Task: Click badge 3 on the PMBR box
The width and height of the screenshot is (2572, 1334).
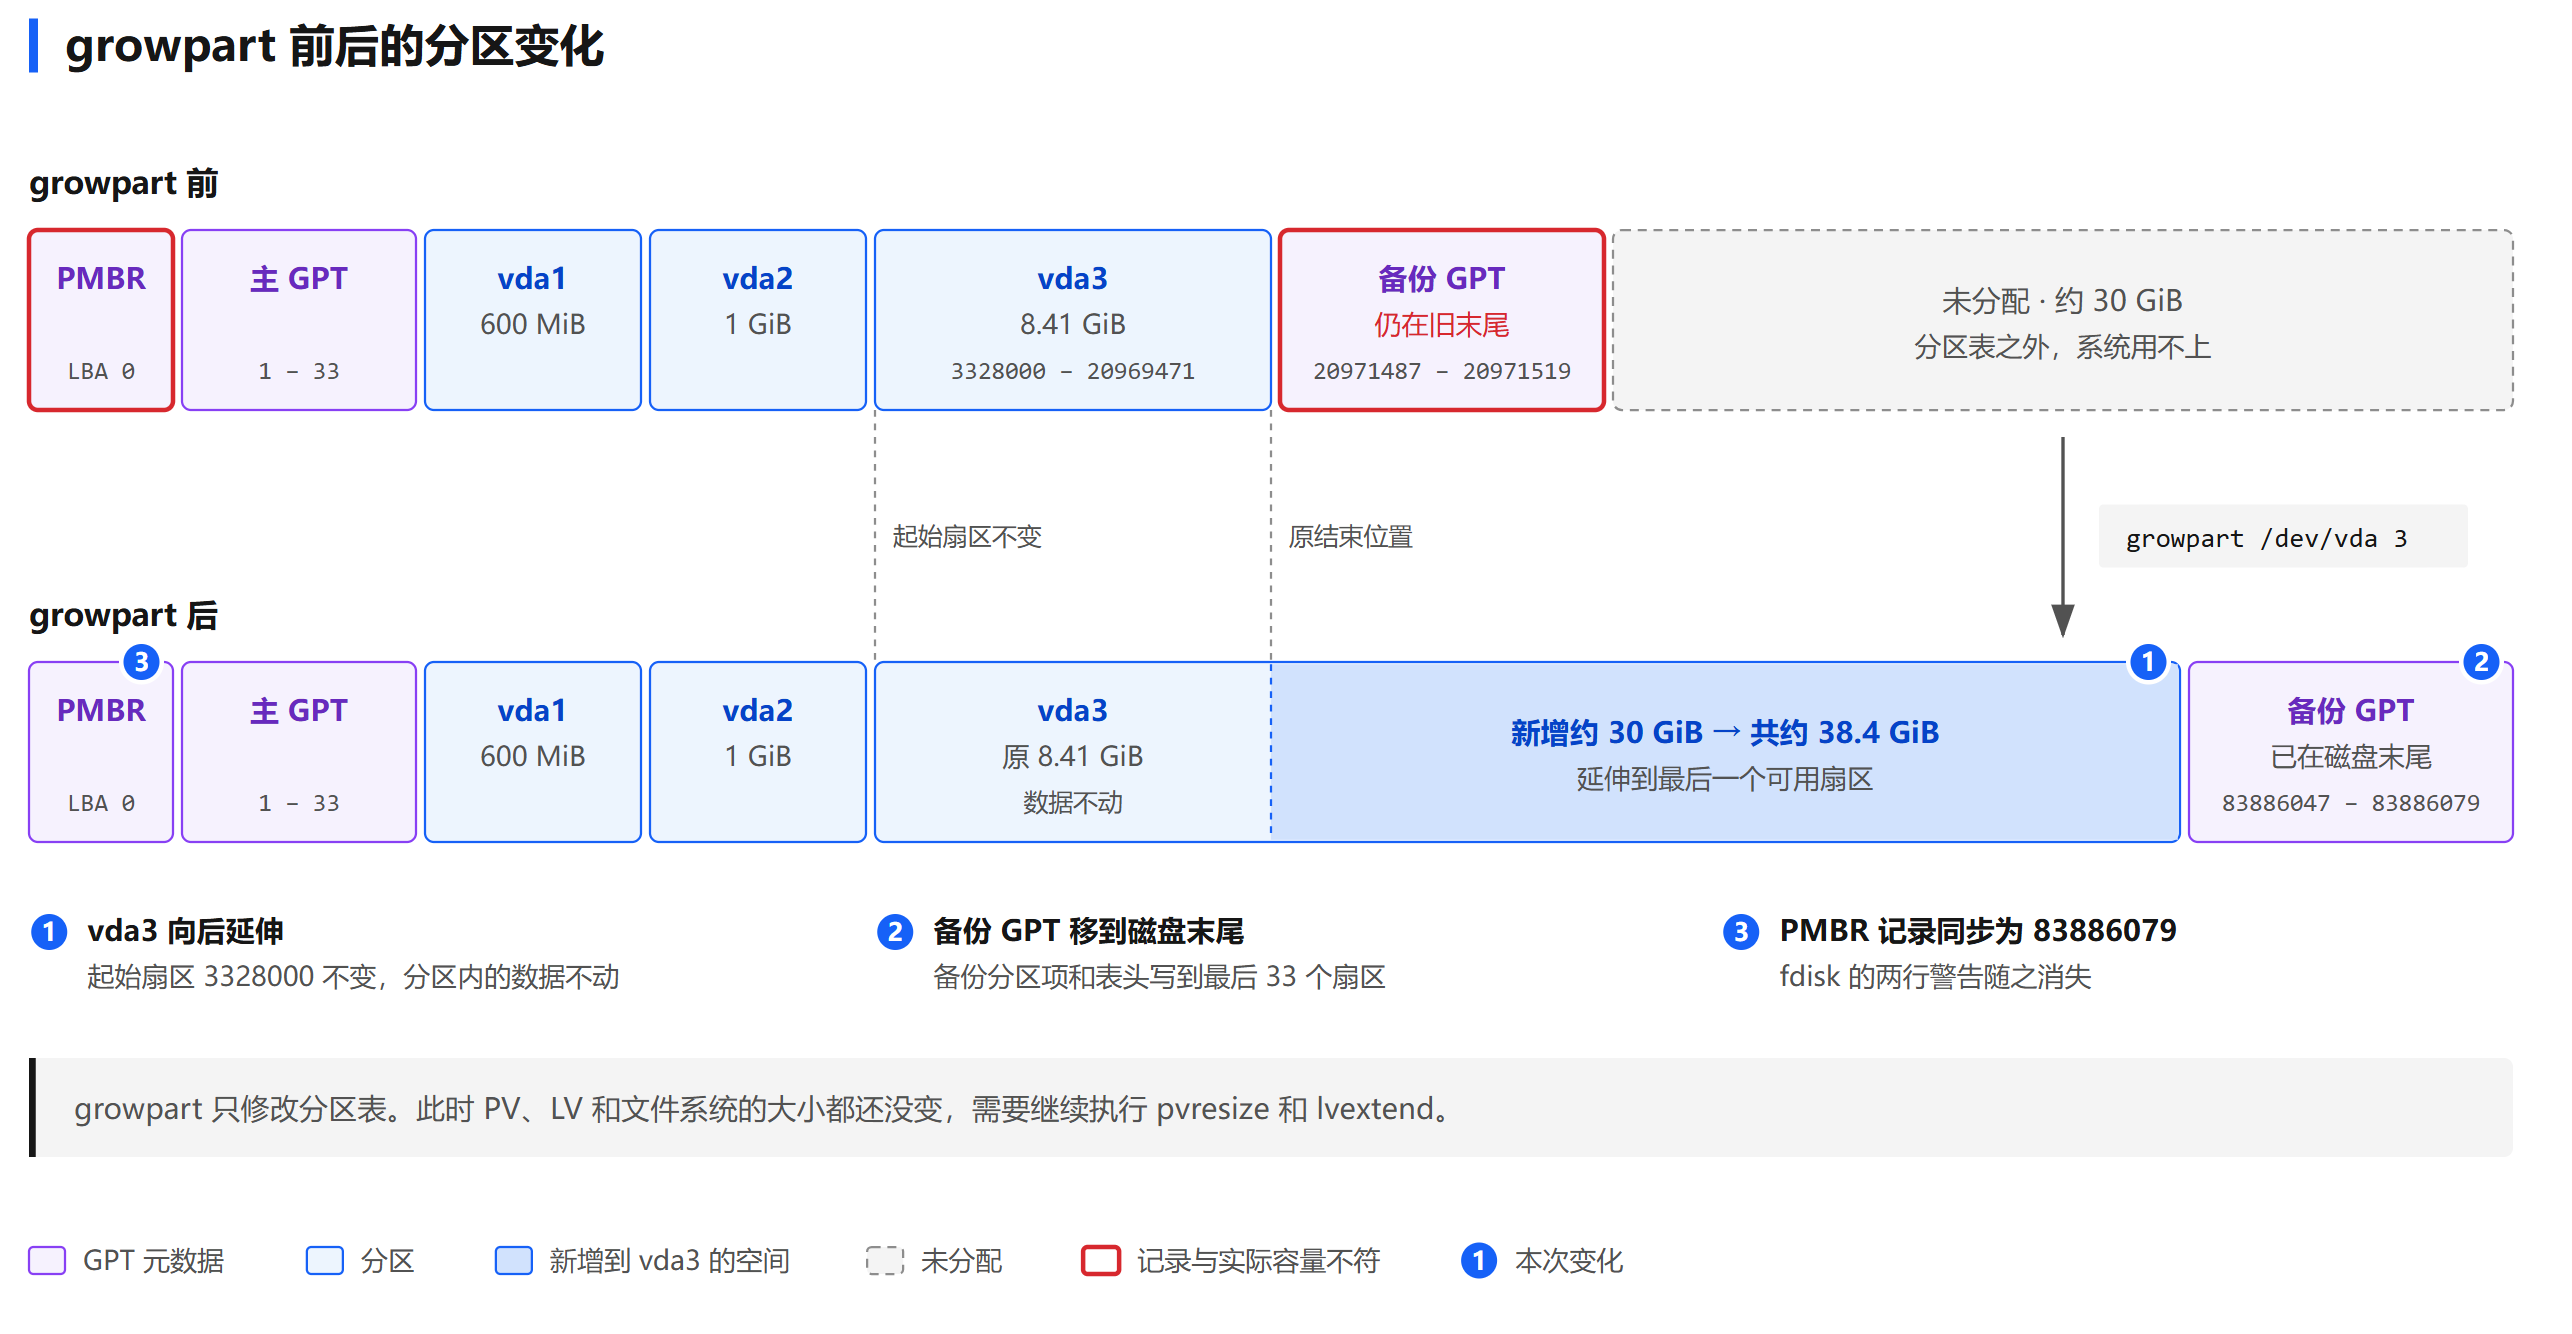Action: pyautogui.click(x=141, y=662)
